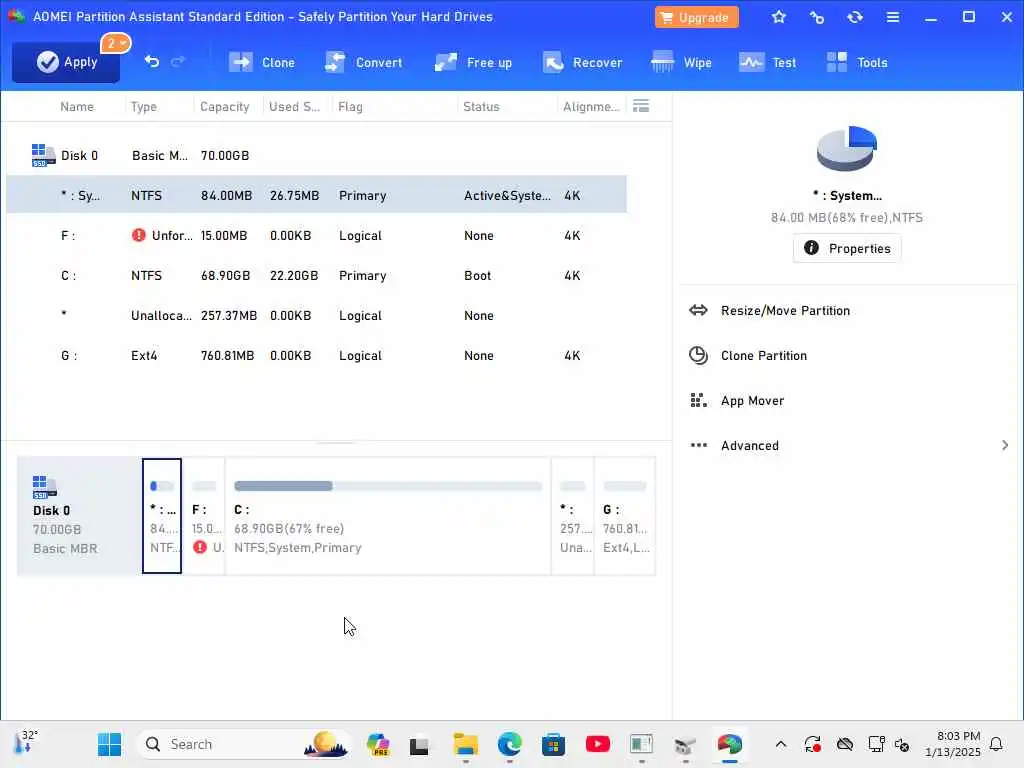Select the F: unformatted partition row
Image resolution: width=1024 pixels, height=768 pixels.
click(317, 235)
